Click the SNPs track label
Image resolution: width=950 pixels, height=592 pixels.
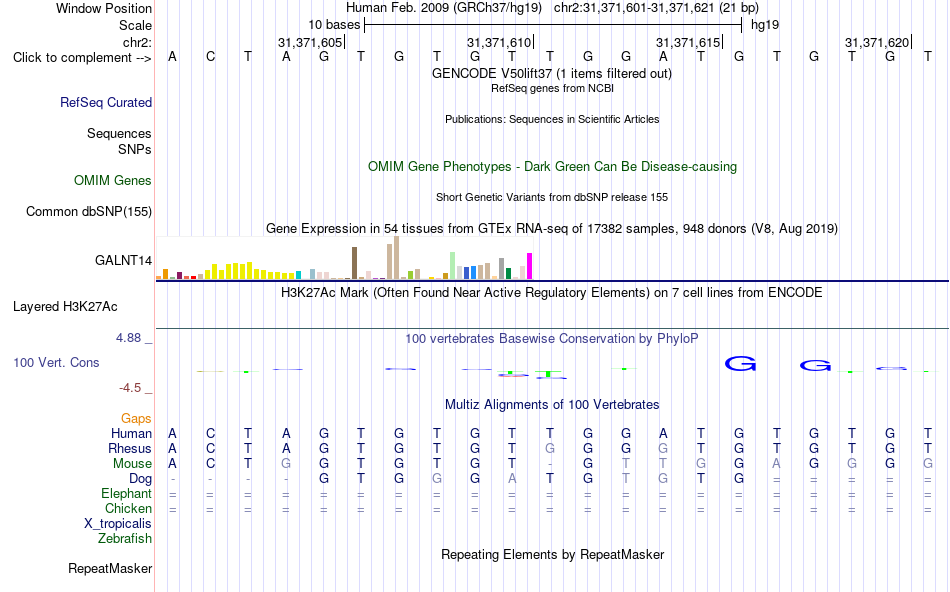coord(135,149)
